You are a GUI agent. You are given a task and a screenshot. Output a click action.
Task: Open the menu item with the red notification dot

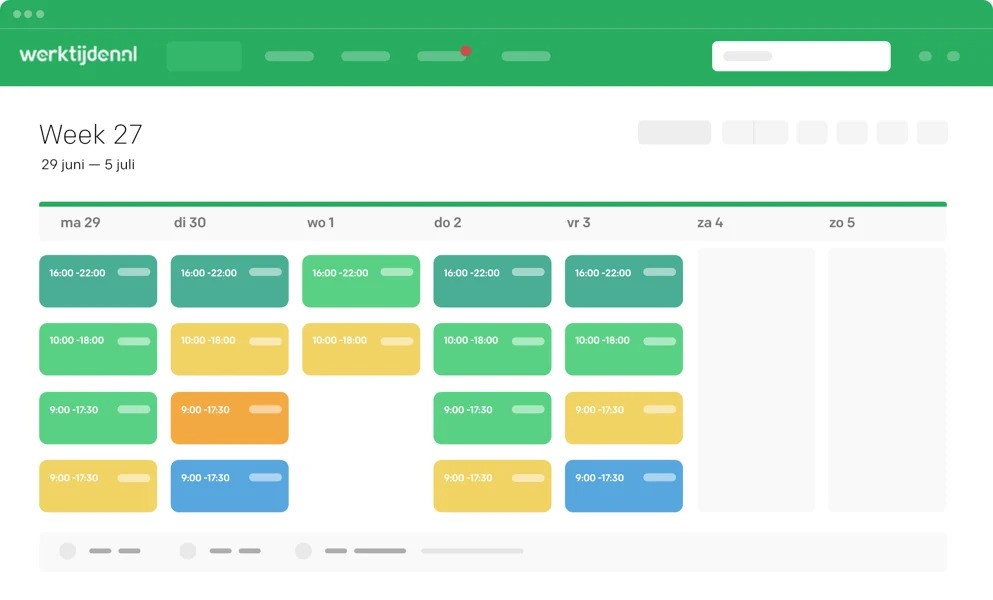click(x=441, y=57)
